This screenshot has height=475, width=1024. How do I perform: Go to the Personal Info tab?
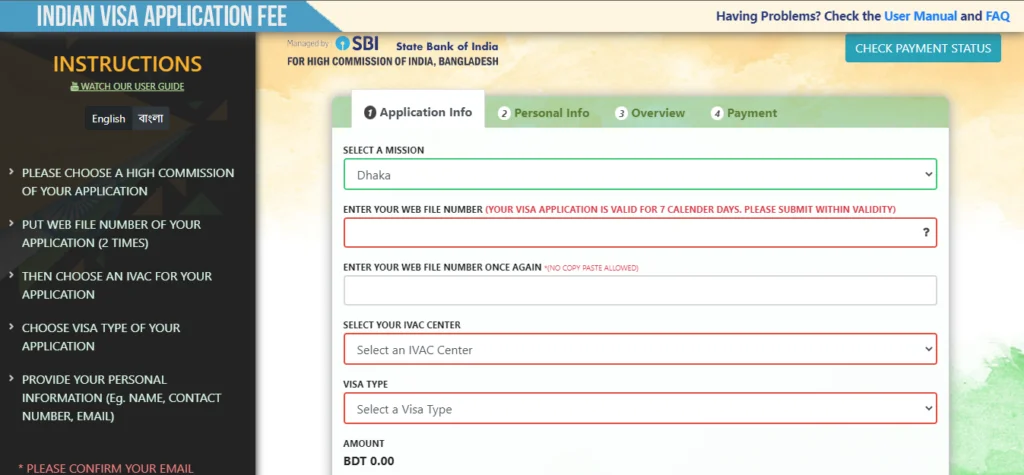tap(543, 113)
